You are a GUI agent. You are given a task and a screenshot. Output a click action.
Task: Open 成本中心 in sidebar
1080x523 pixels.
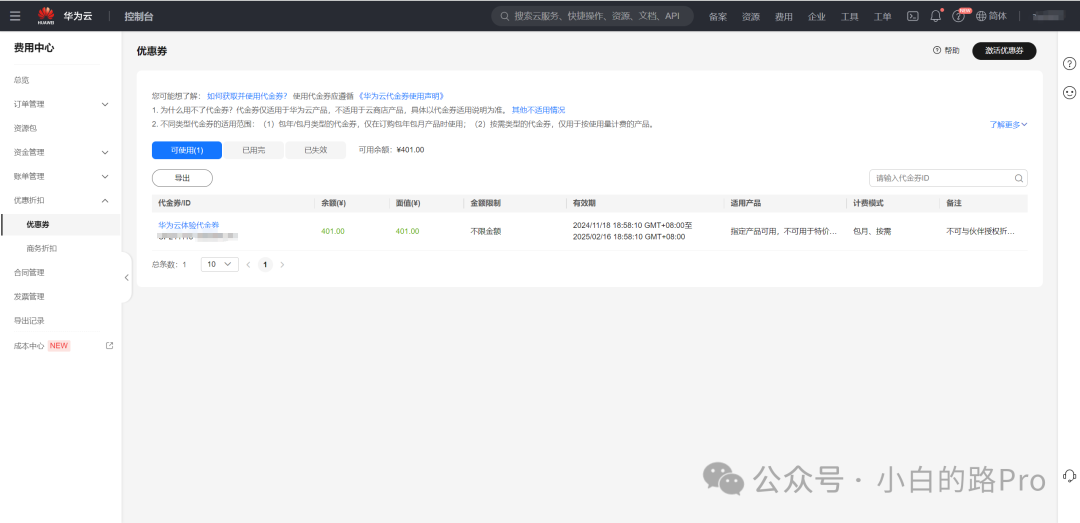pos(29,346)
